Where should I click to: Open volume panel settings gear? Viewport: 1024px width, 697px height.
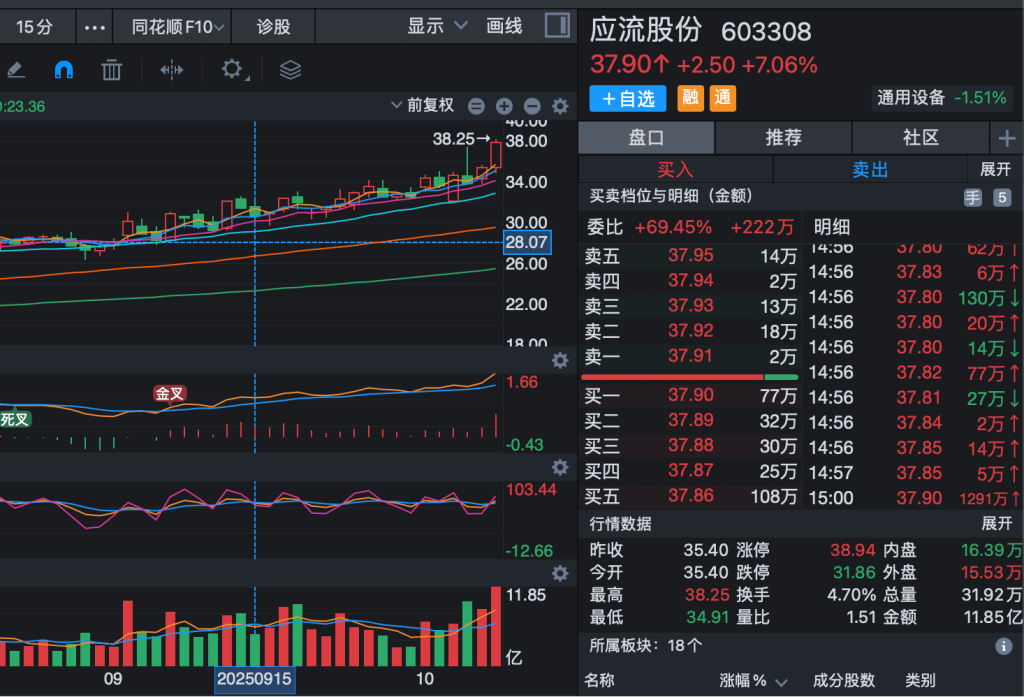click(560, 573)
